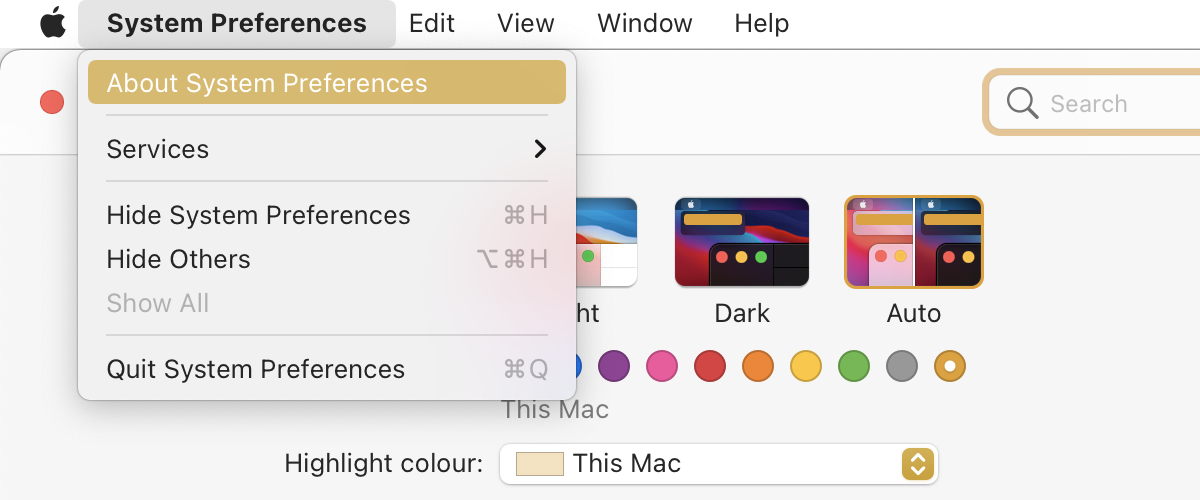This screenshot has width=1200, height=500.
Task: Choose the orange accent colour
Action: [758, 367]
